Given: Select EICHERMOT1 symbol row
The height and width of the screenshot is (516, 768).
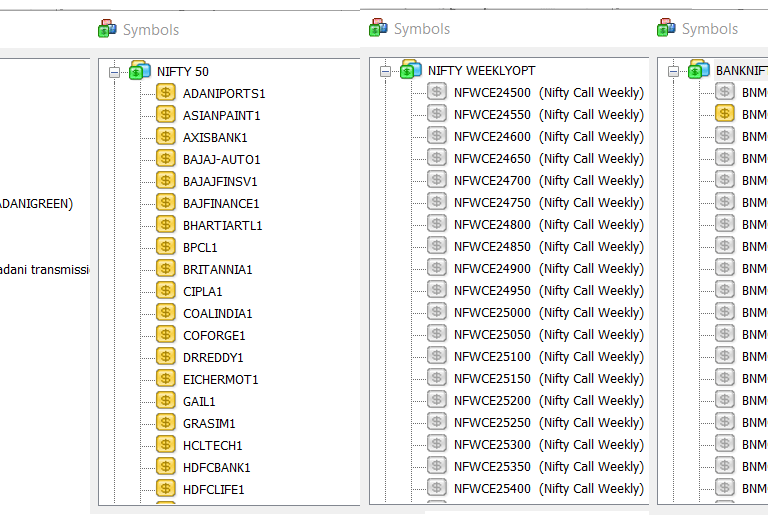Looking at the screenshot, I should 220,380.
